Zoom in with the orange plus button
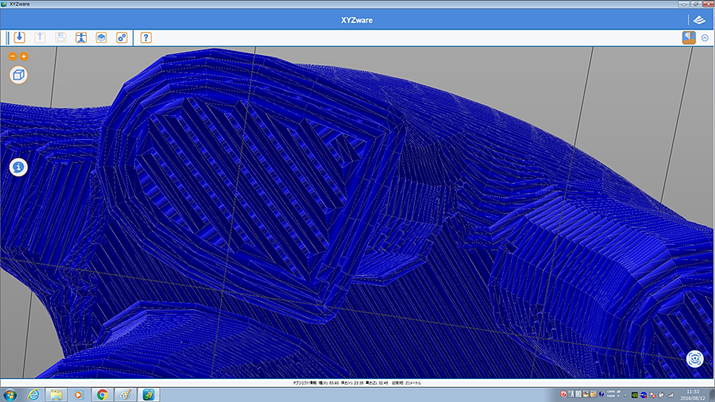This screenshot has height=402, width=715. coord(24,57)
